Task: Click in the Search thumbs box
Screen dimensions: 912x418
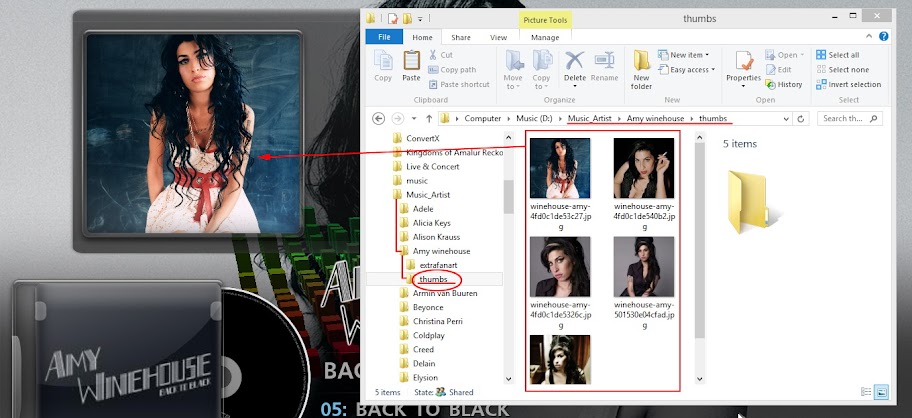Action: (849, 119)
